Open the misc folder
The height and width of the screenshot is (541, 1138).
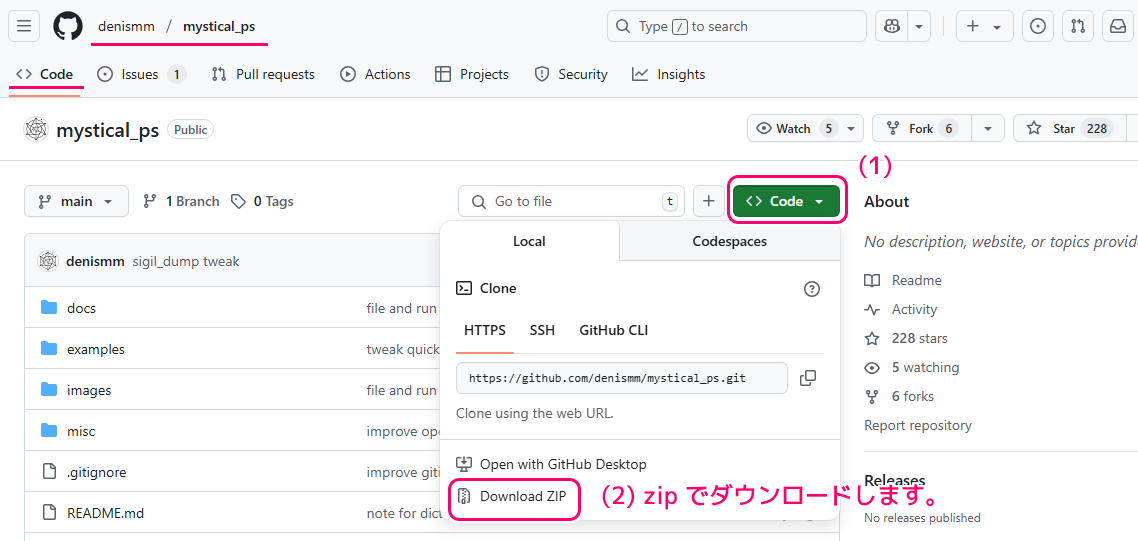point(81,431)
